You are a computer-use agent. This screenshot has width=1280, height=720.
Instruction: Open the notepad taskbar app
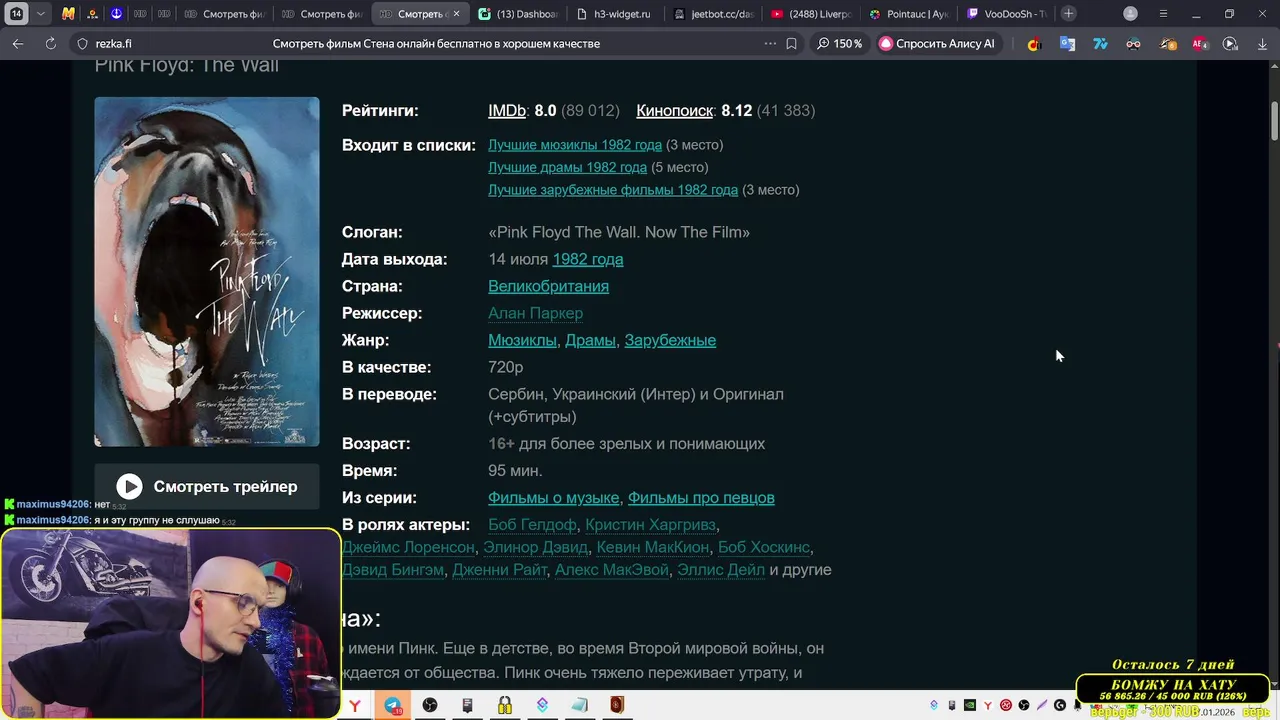click(x=580, y=705)
